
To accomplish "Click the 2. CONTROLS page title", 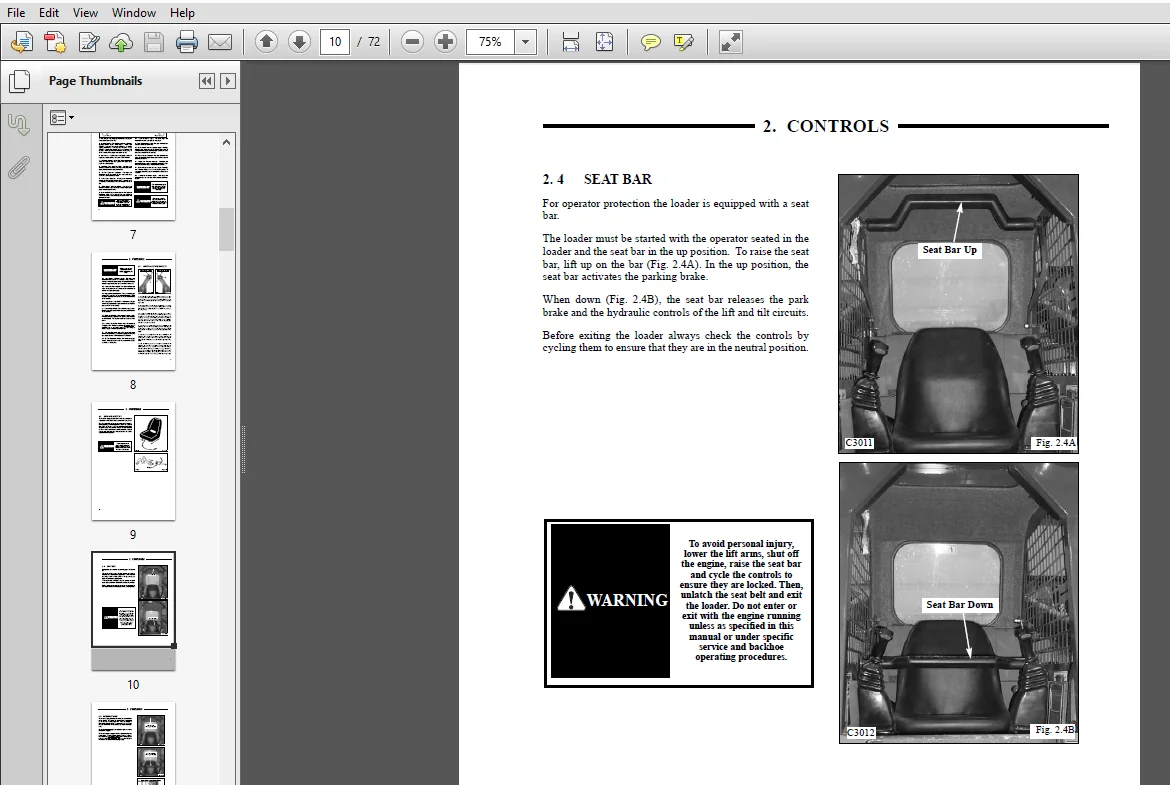I will pyautogui.click(x=825, y=126).
